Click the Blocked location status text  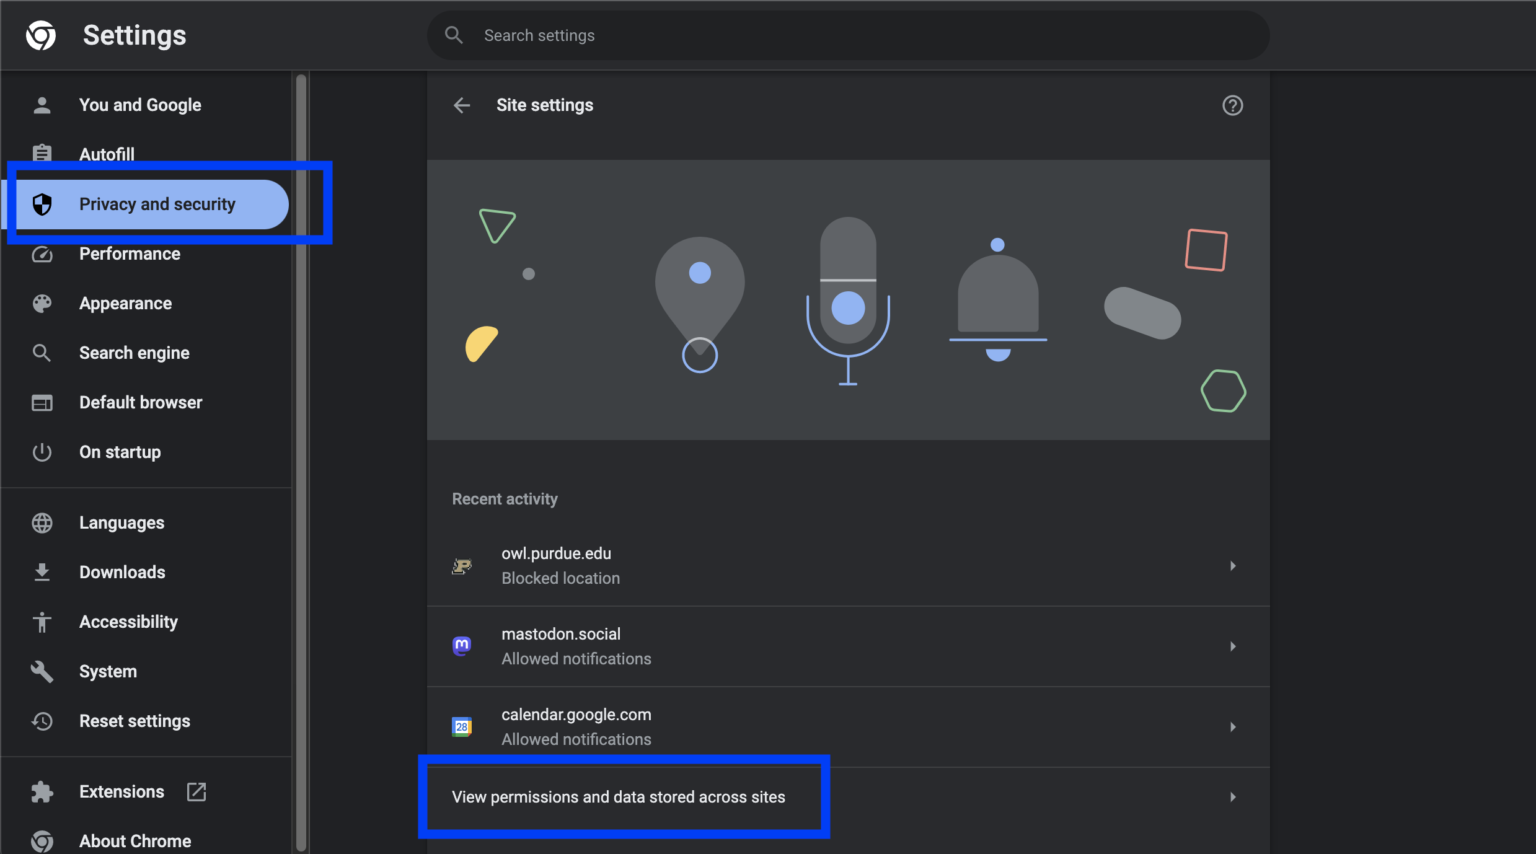[x=561, y=578]
